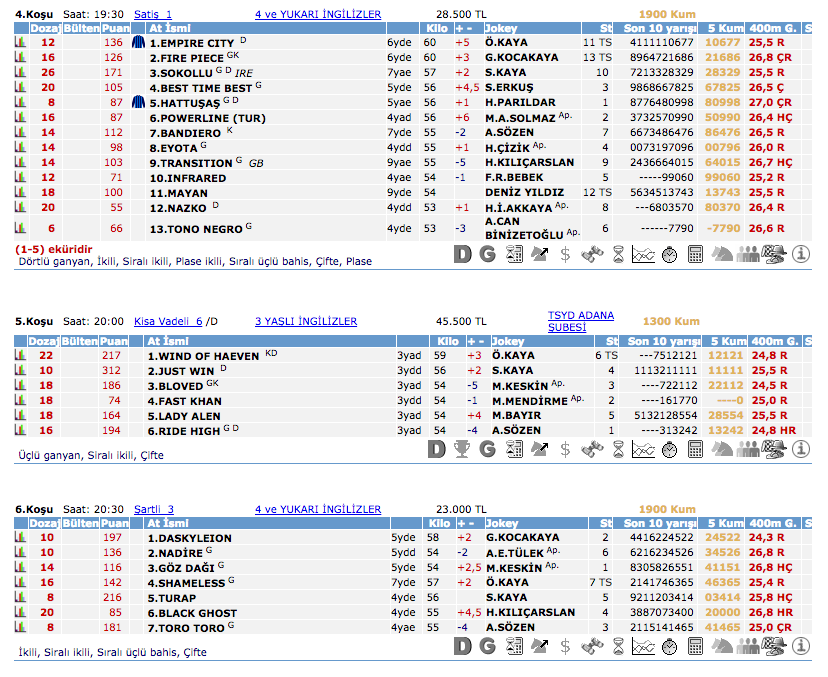Open the Şartlı 3 link in race 6
Viewport: 828px width, 677px height.
[x=153, y=509]
